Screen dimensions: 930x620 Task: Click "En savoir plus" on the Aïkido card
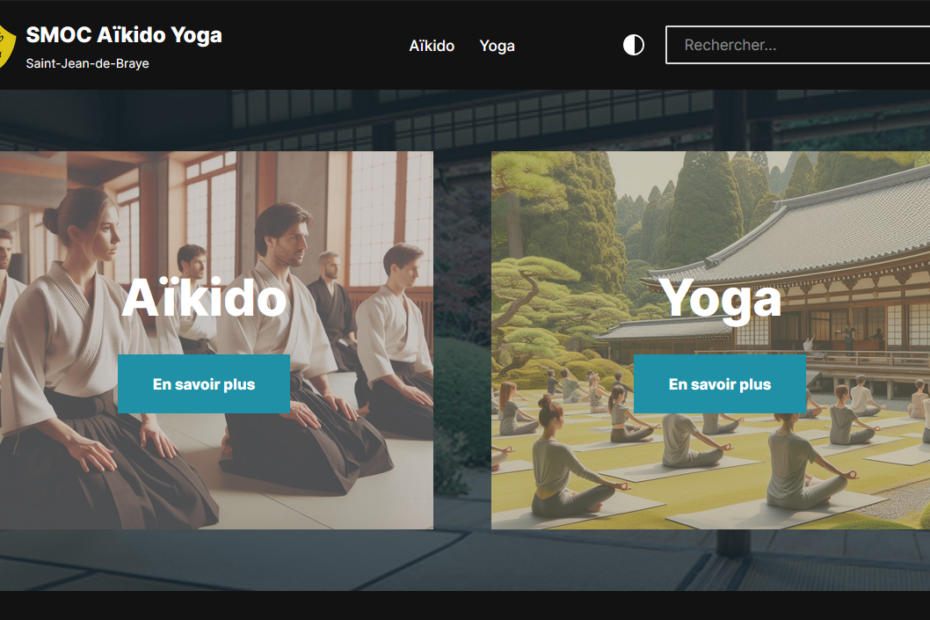click(204, 384)
